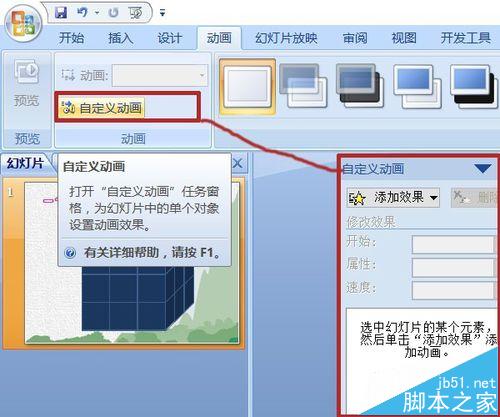This screenshot has height=417, width=500.
Task: Close the slides thumbnail pane
Action: 238,164
